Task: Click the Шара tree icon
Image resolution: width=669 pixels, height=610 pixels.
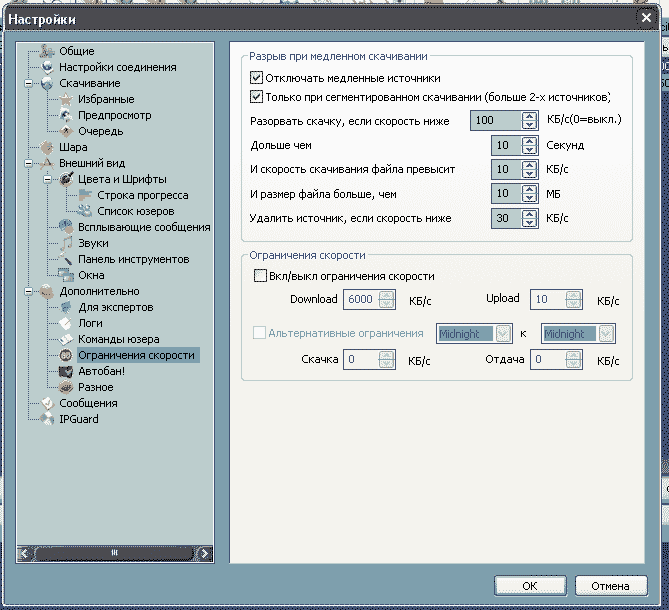Action: pyautogui.click(x=47, y=147)
